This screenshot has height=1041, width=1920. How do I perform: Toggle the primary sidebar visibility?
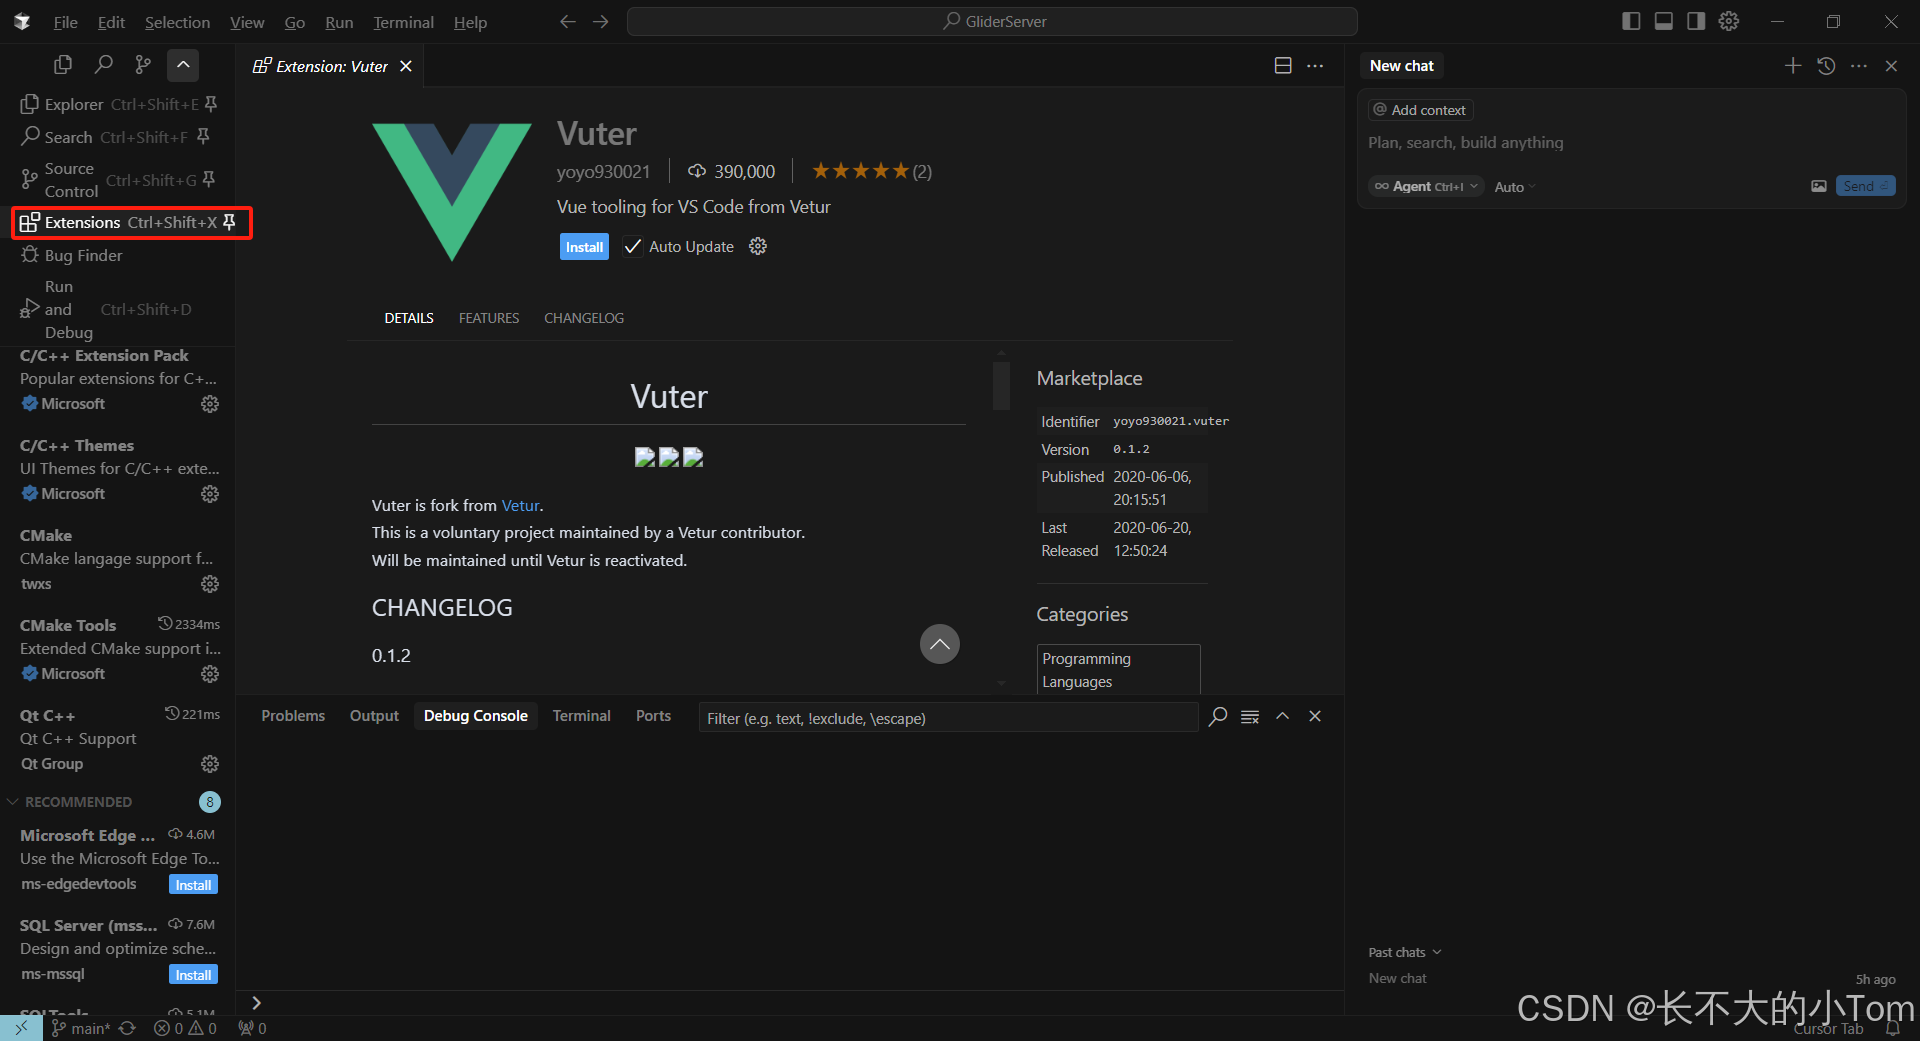pos(1630,20)
